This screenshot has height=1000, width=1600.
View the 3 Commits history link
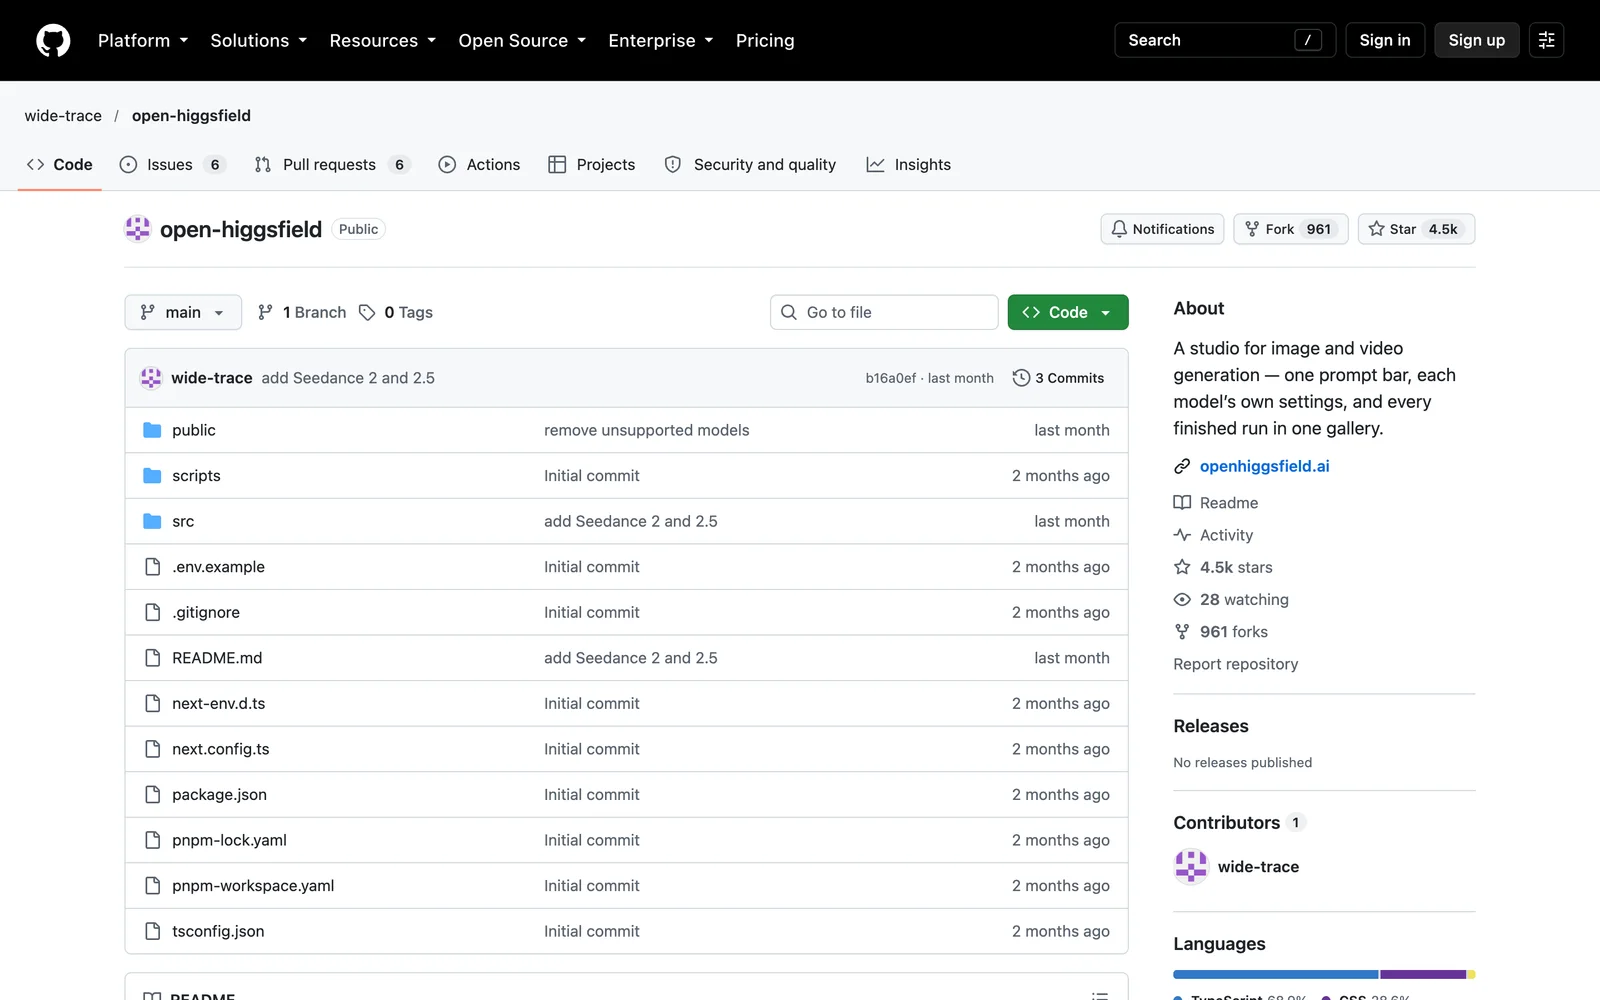tap(1059, 378)
